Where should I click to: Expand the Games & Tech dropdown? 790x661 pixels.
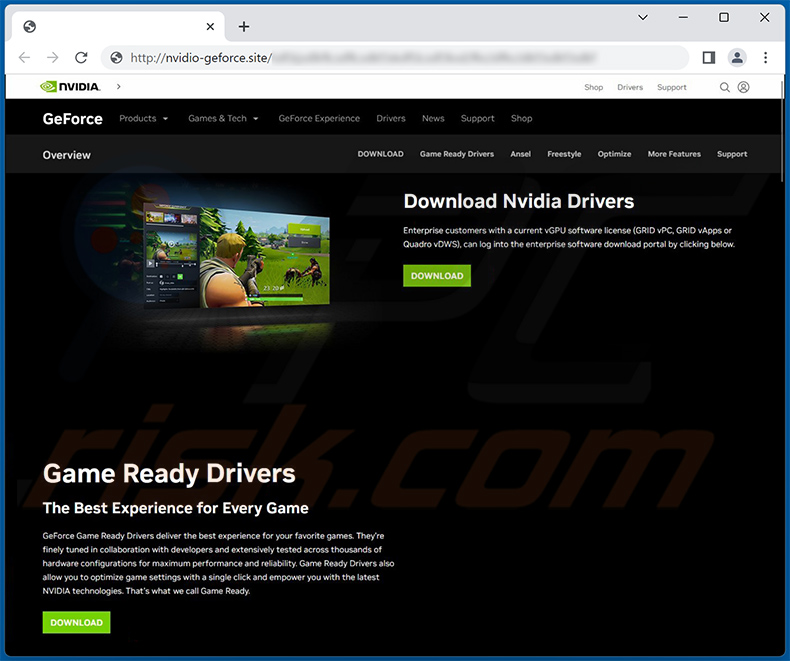click(223, 118)
